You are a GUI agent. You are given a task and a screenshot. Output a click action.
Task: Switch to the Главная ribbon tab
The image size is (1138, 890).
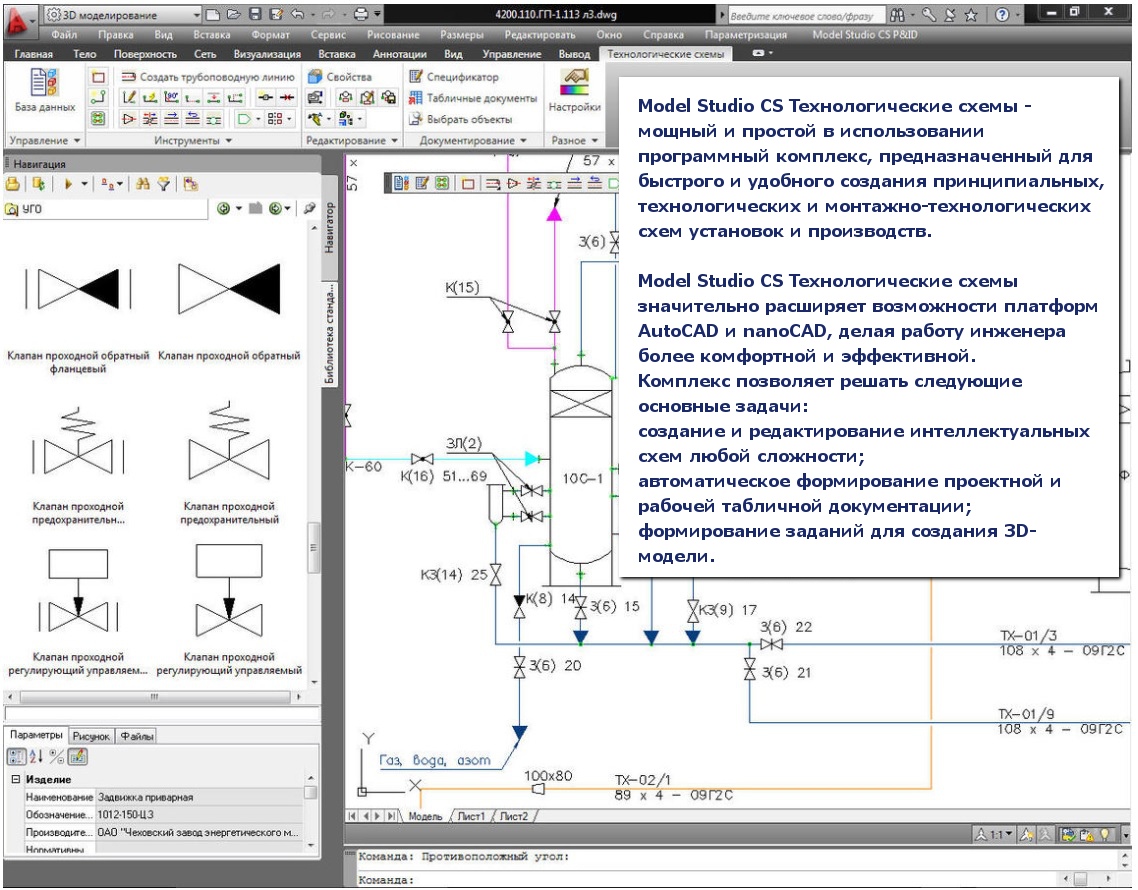[33, 54]
